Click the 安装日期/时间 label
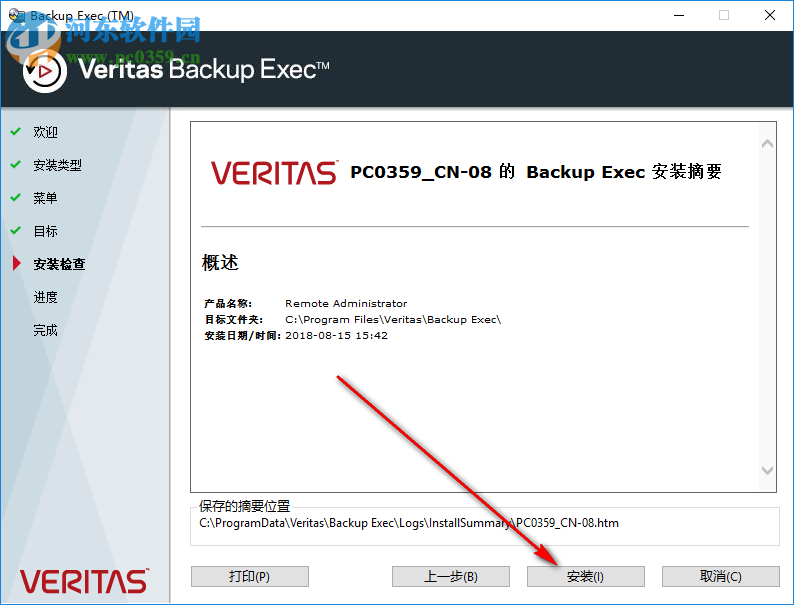The height and width of the screenshot is (605, 794). [243, 335]
